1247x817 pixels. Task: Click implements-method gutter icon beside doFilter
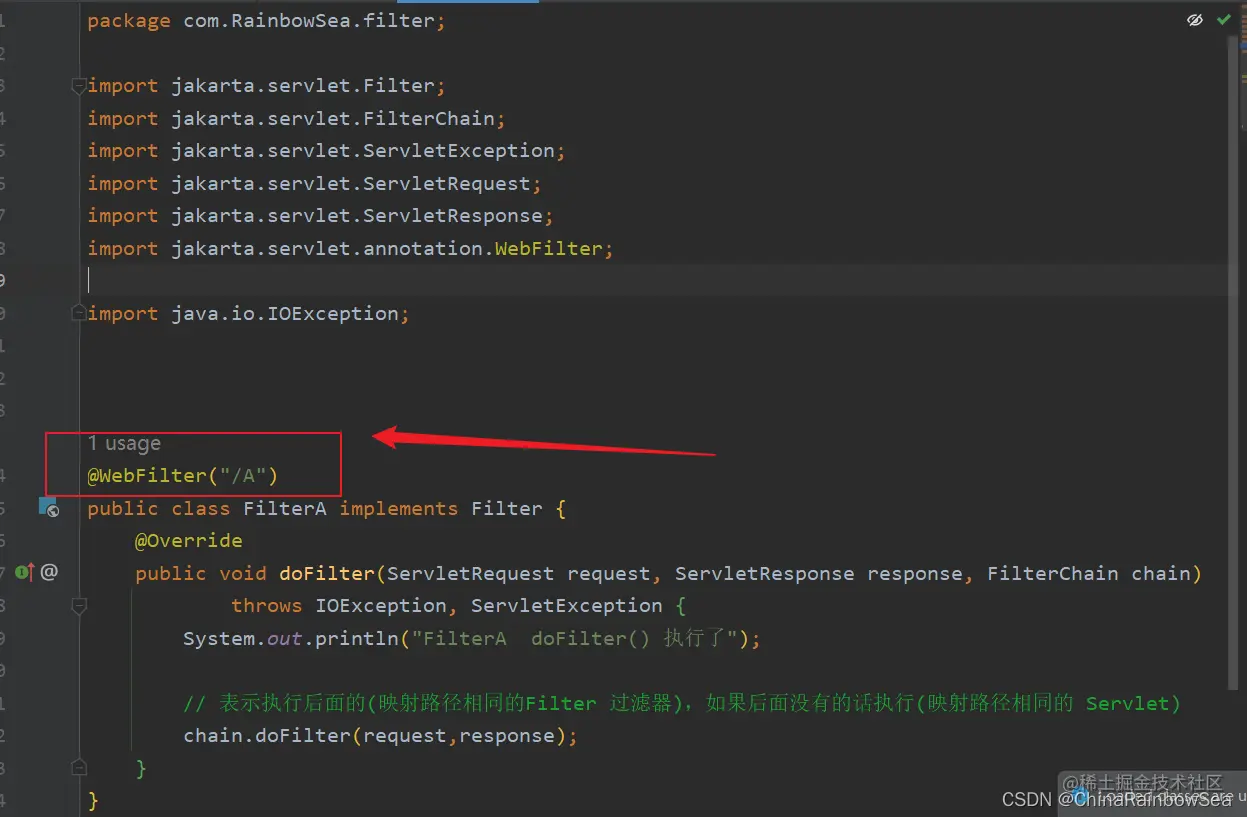pyautogui.click(x=24, y=572)
